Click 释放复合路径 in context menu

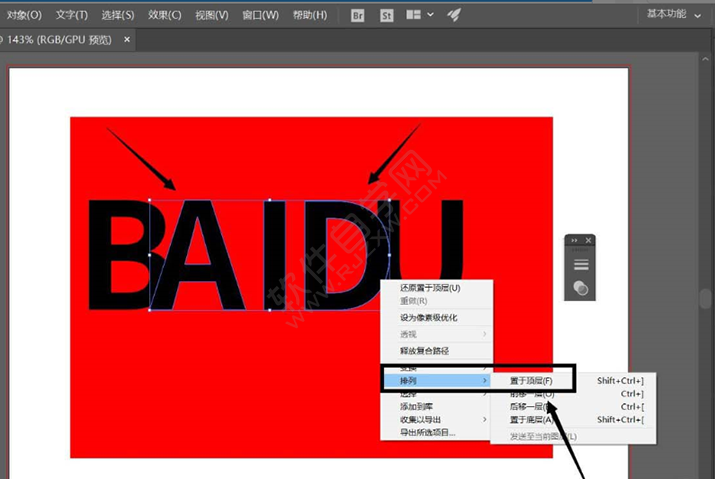[424, 351]
